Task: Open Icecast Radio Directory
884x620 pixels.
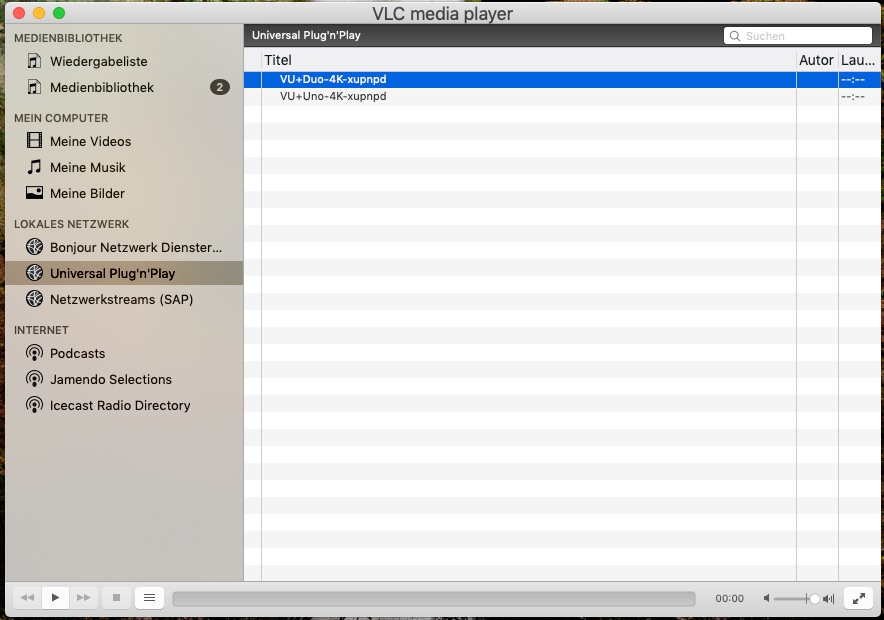Action: point(119,405)
